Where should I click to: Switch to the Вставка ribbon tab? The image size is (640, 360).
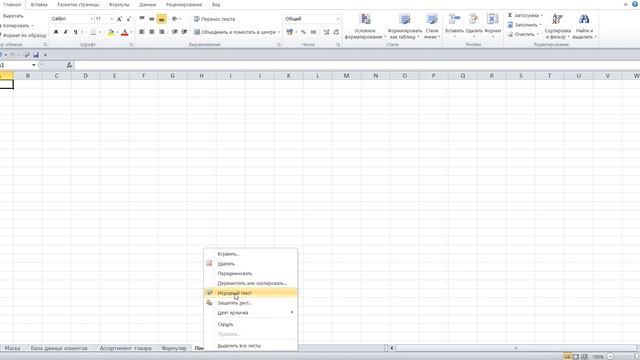[39, 4]
